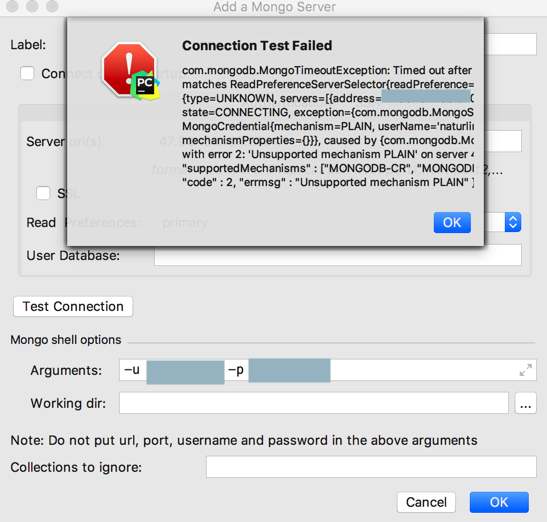This screenshot has height=522, width=547.
Task: Click the gray close window button
Action: pos(12,6)
